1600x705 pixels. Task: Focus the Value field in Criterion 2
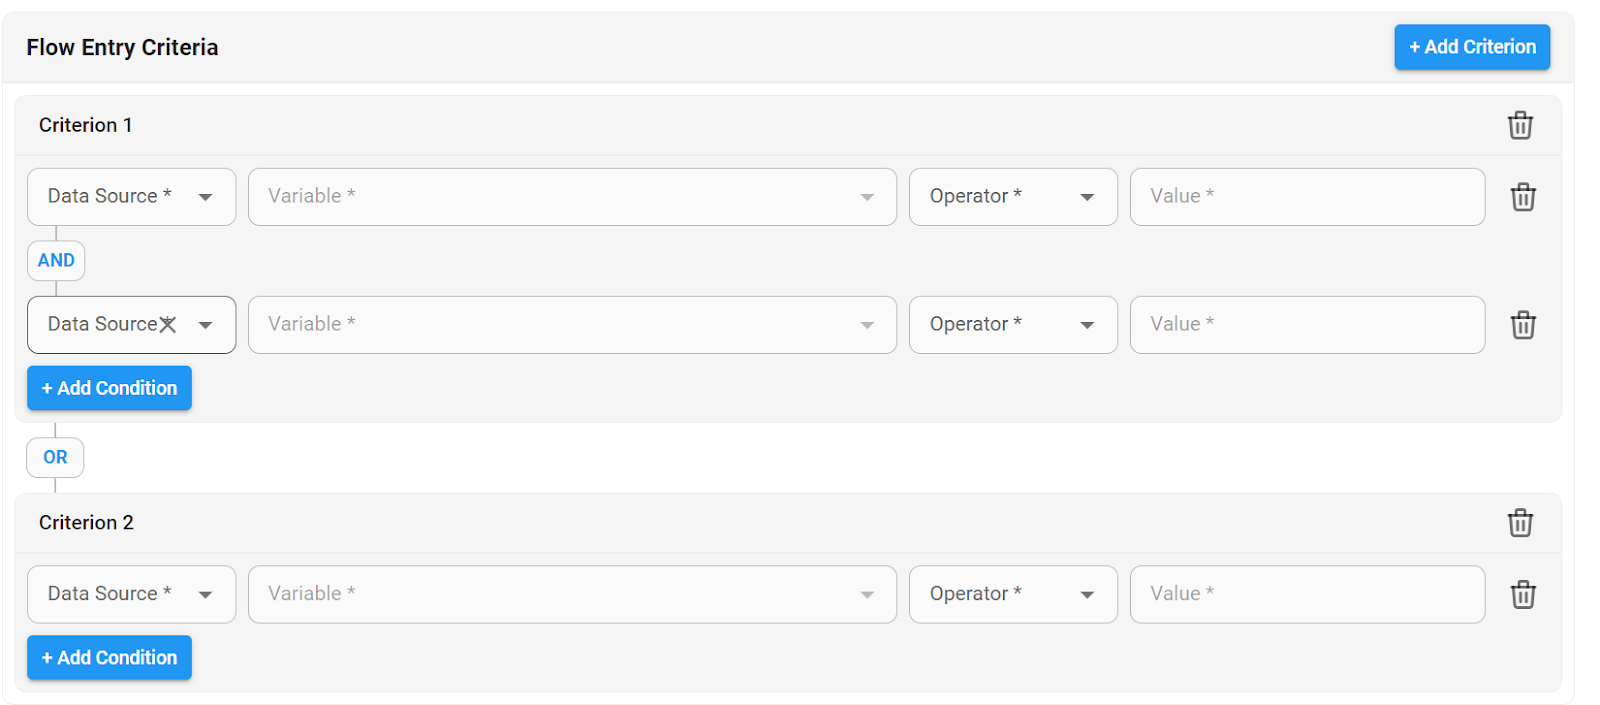pos(1307,595)
